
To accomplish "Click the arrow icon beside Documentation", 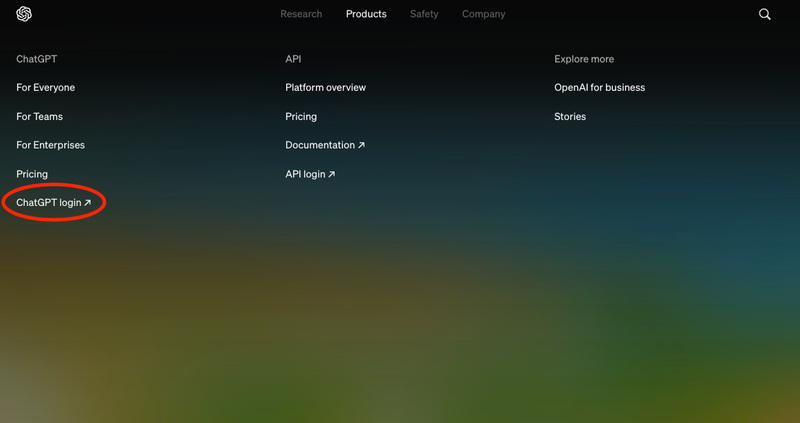I will coord(361,145).
